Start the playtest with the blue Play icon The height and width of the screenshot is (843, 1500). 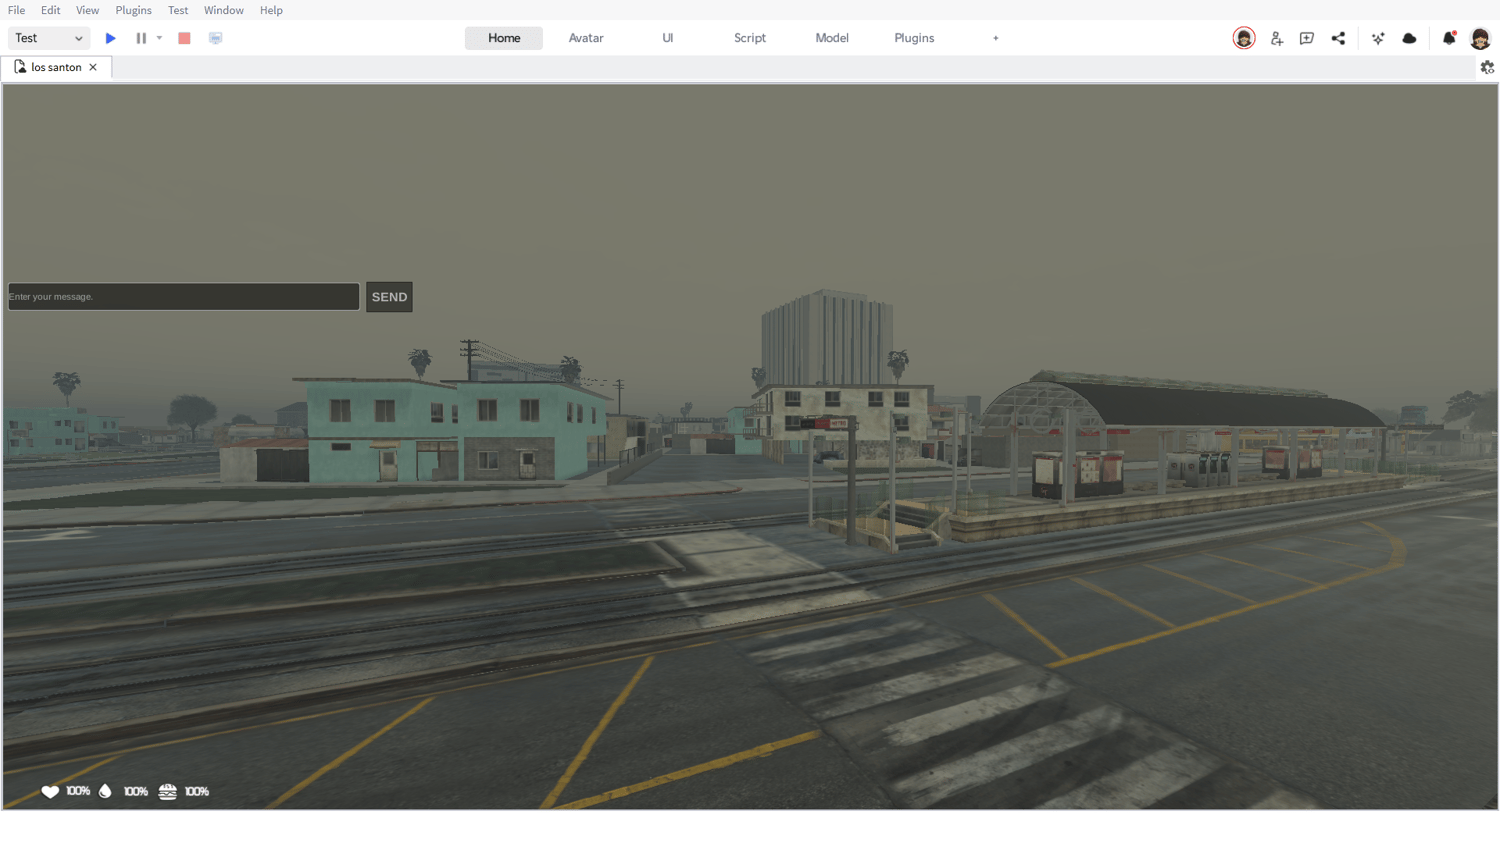[111, 38]
